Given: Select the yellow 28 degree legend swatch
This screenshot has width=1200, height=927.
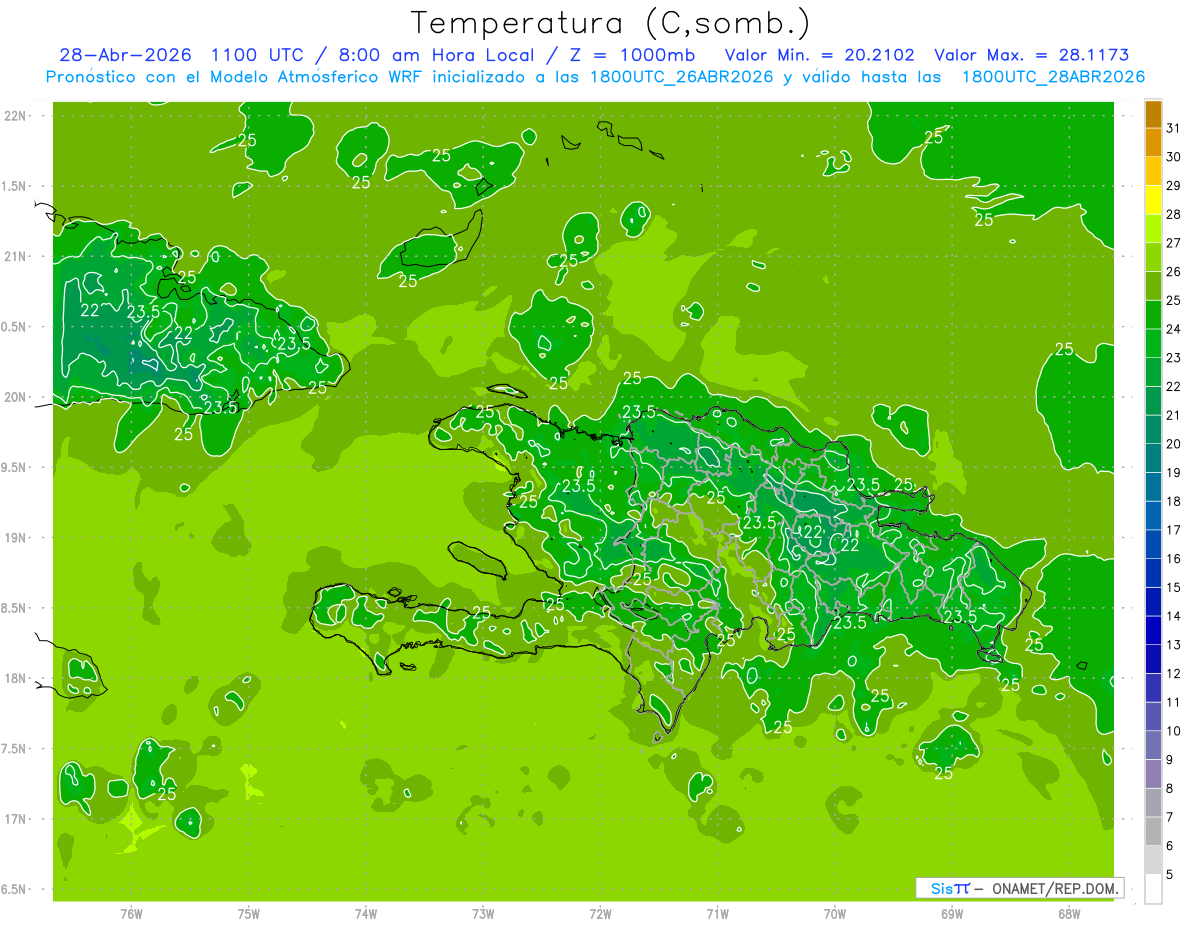Looking at the screenshot, I should 1153,201.
